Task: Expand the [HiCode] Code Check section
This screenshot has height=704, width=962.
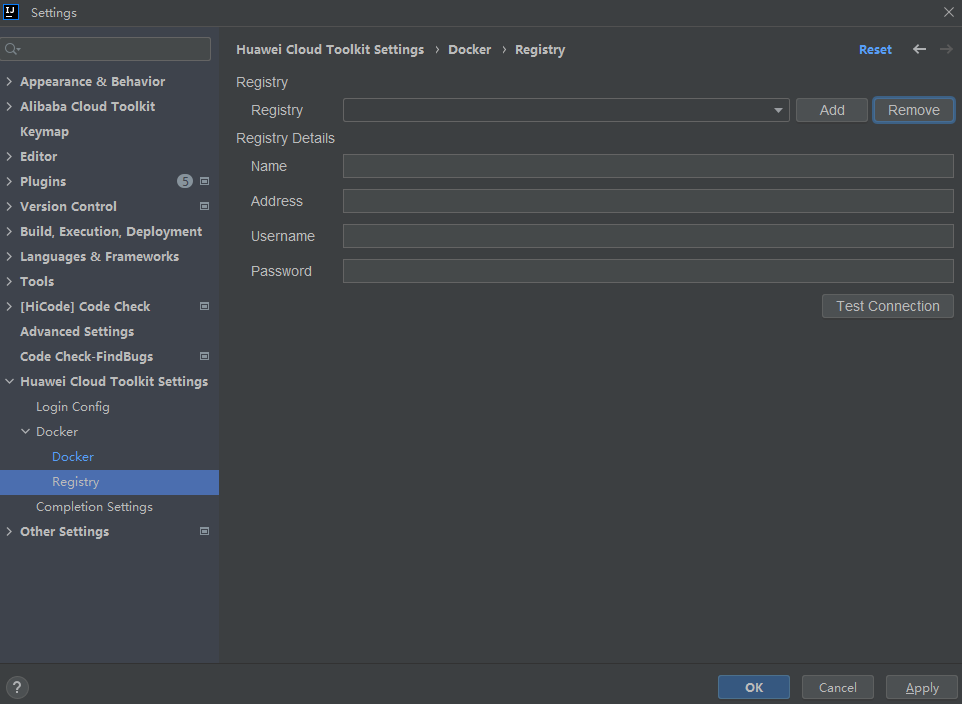Action: 9,306
